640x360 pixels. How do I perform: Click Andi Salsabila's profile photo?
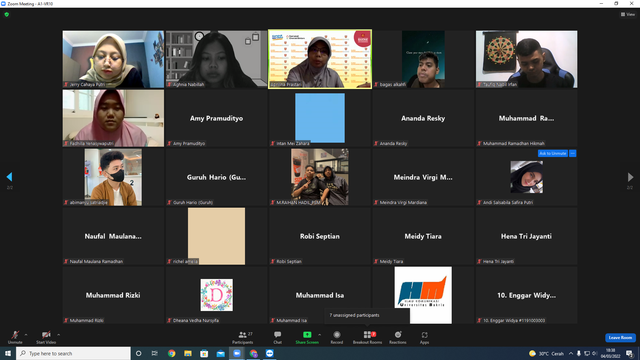tap(527, 177)
